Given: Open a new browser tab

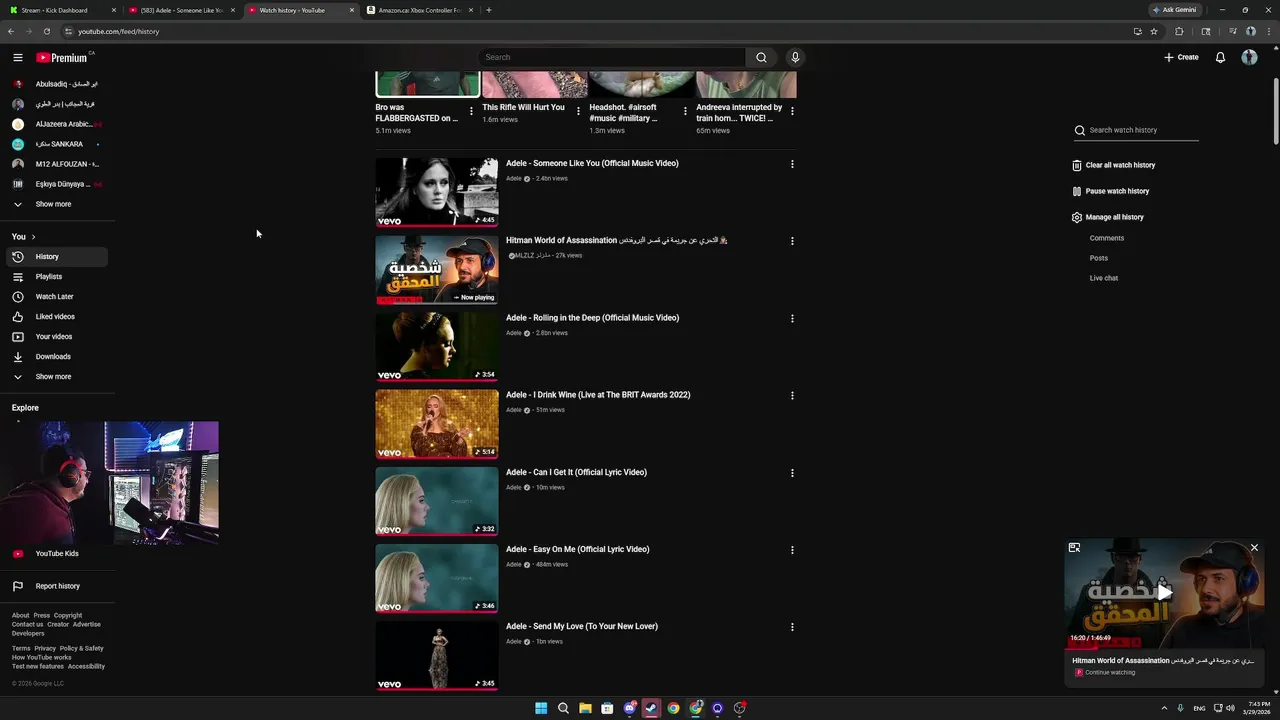Looking at the screenshot, I should [488, 10].
